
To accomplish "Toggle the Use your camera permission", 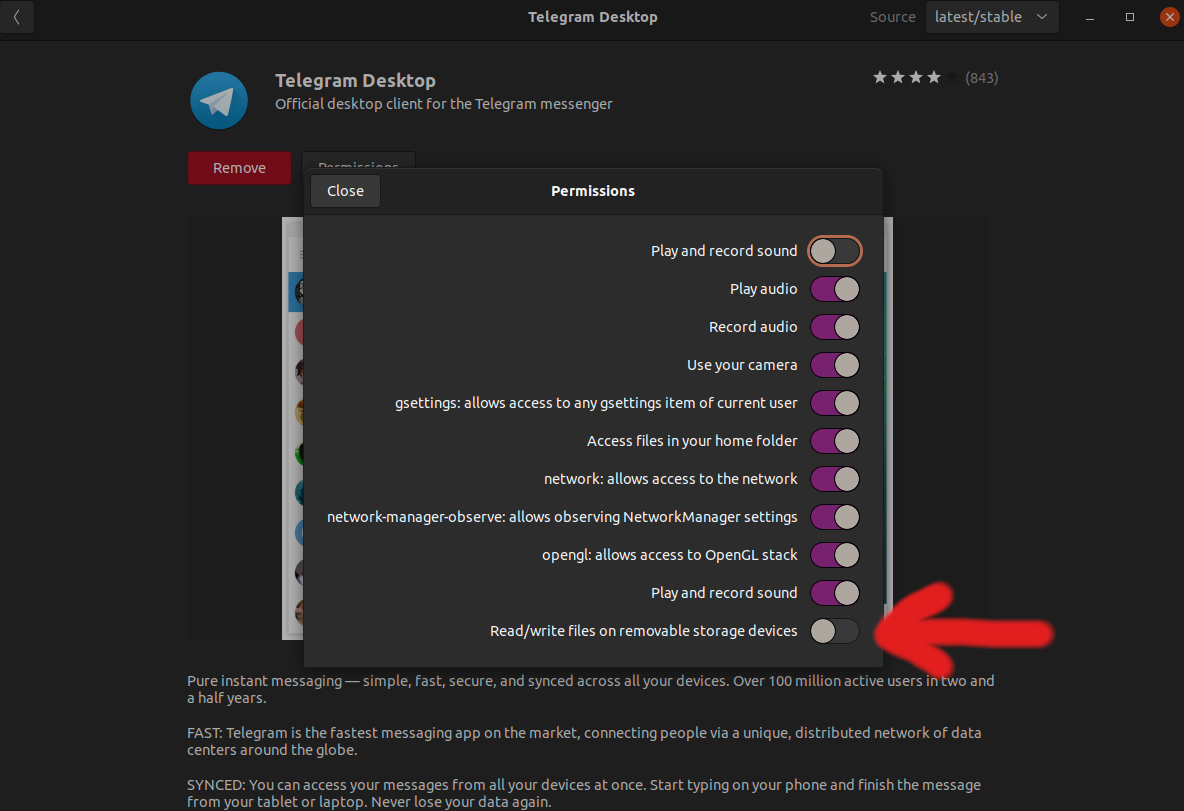I will click(835, 365).
